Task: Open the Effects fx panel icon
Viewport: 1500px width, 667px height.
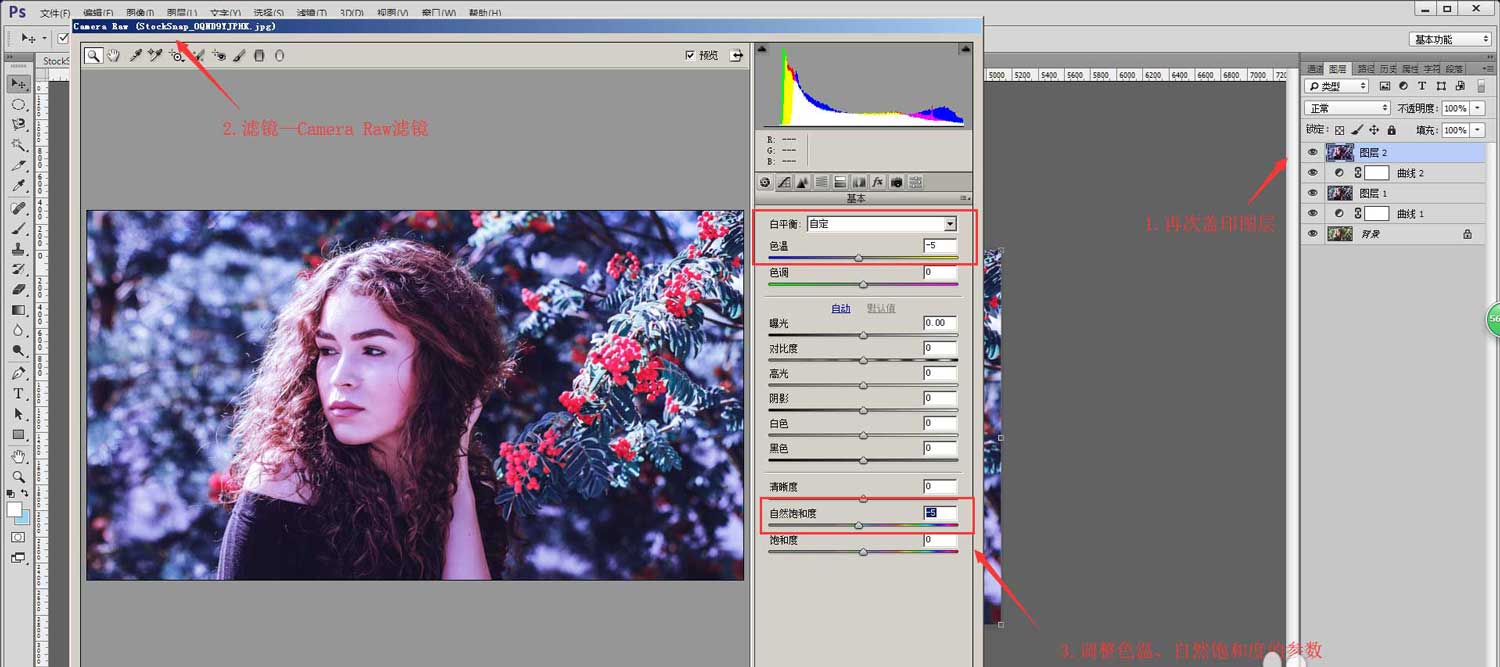Action: [877, 182]
